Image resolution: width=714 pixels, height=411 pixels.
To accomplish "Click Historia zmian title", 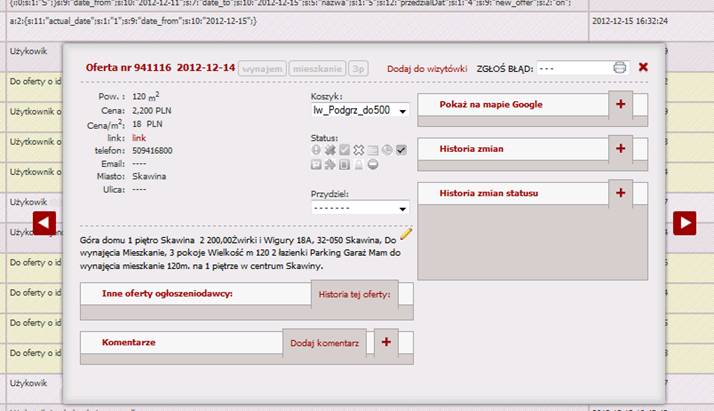I will click(x=471, y=149).
